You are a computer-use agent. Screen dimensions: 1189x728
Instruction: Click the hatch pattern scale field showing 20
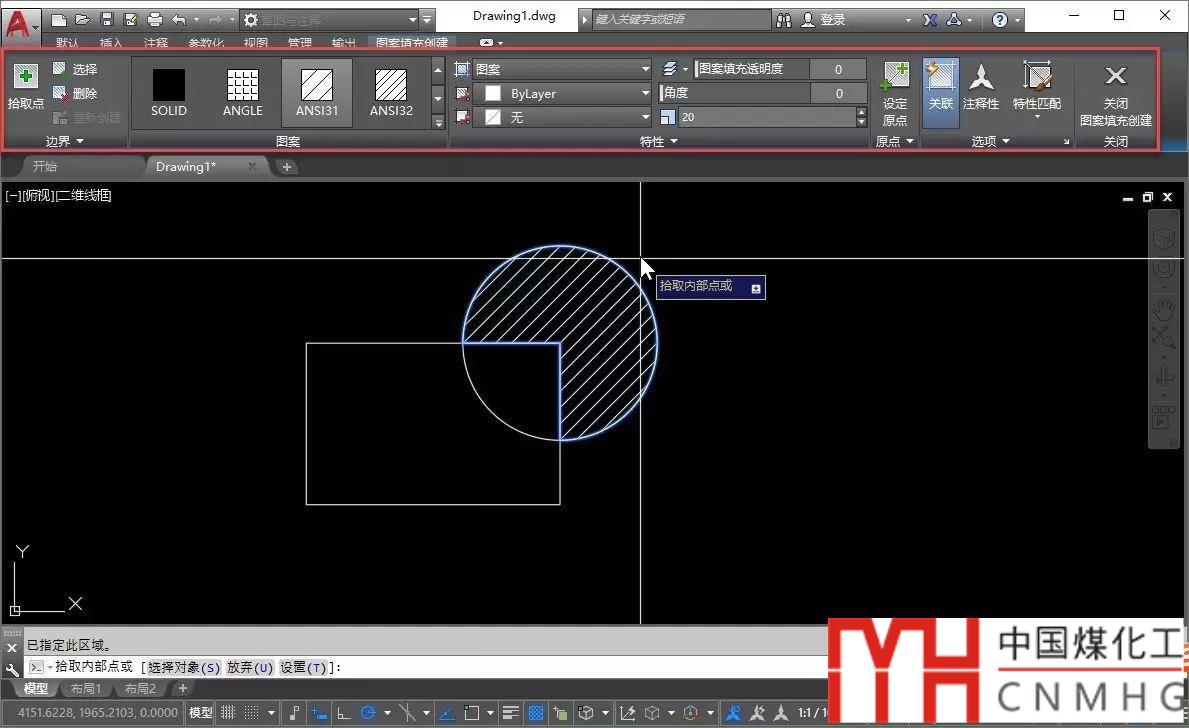766,117
